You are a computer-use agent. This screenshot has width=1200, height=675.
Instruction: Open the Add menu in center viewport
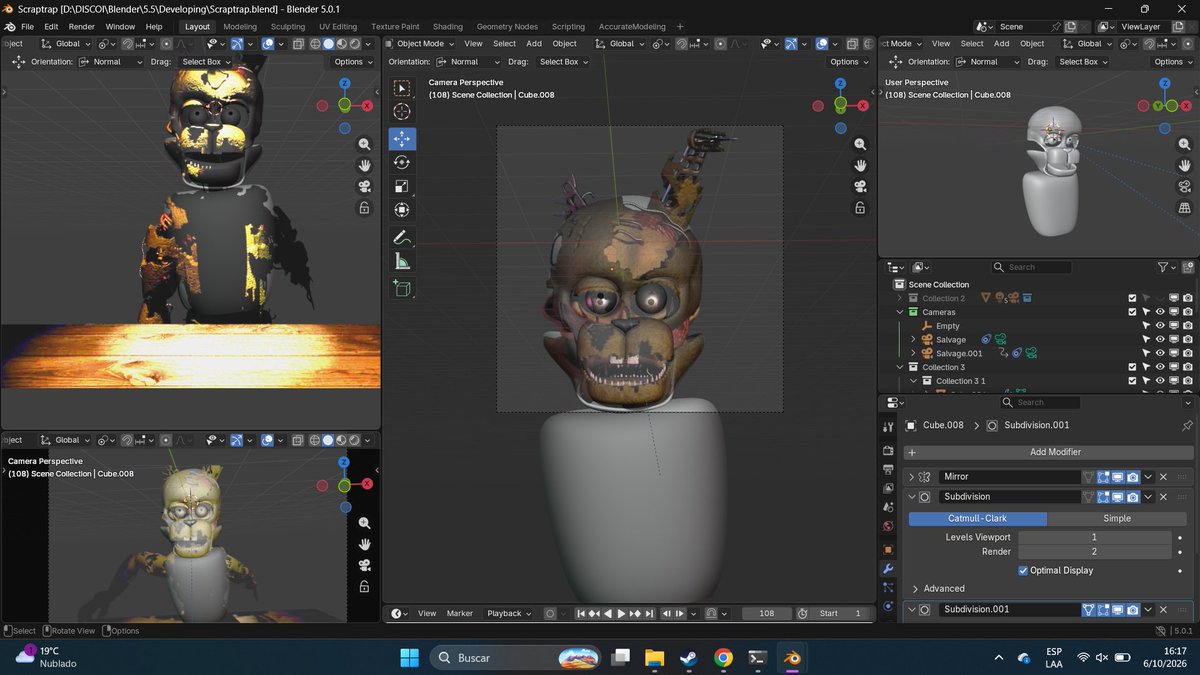(534, 44)
